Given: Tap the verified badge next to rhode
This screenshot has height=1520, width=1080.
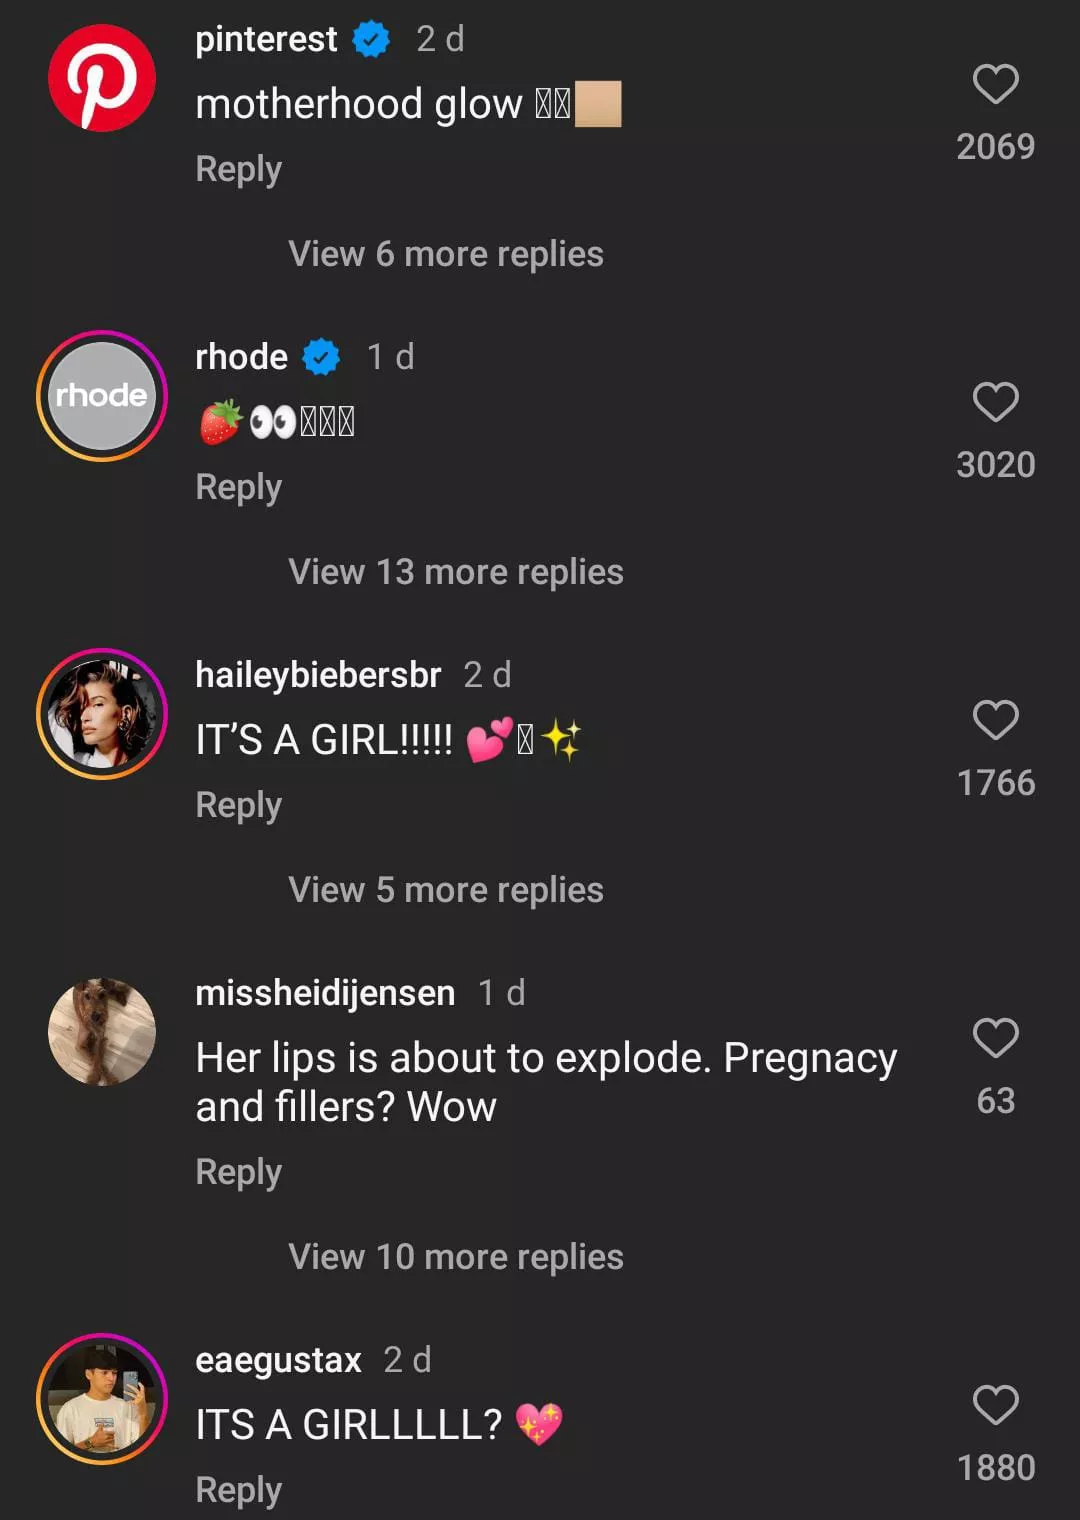Looking at the screenshot, I should (321, 357).
